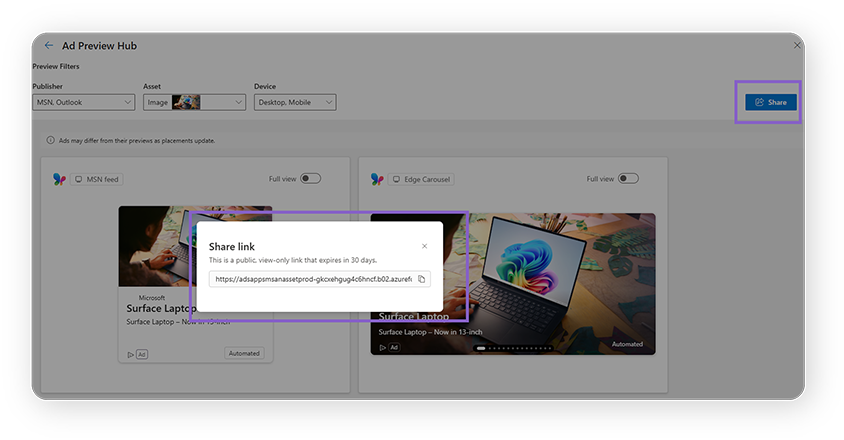Click the Copilot logo on Edge Carousel card
The height and width of the screenshot is (440, 844).
(x=377, y=179)
